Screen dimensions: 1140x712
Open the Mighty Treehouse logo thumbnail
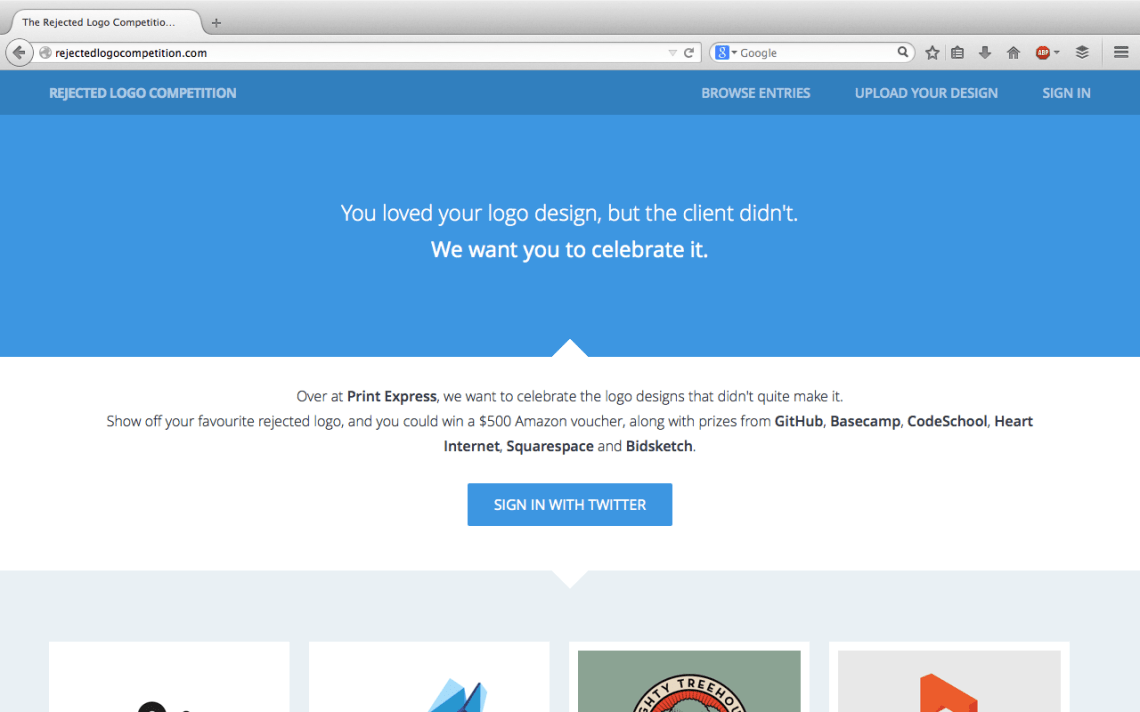click(x=689, y=680)
